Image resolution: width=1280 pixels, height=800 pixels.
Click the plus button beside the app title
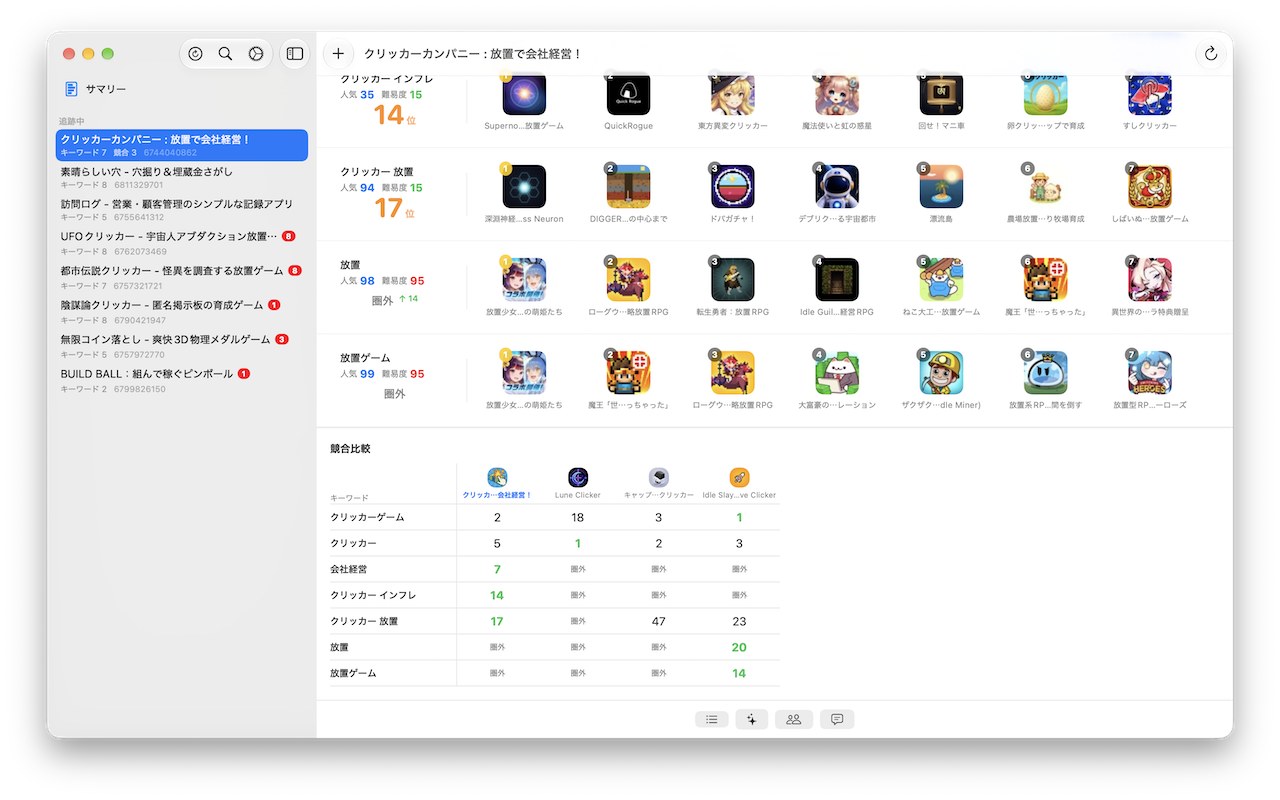pos(338,54)
